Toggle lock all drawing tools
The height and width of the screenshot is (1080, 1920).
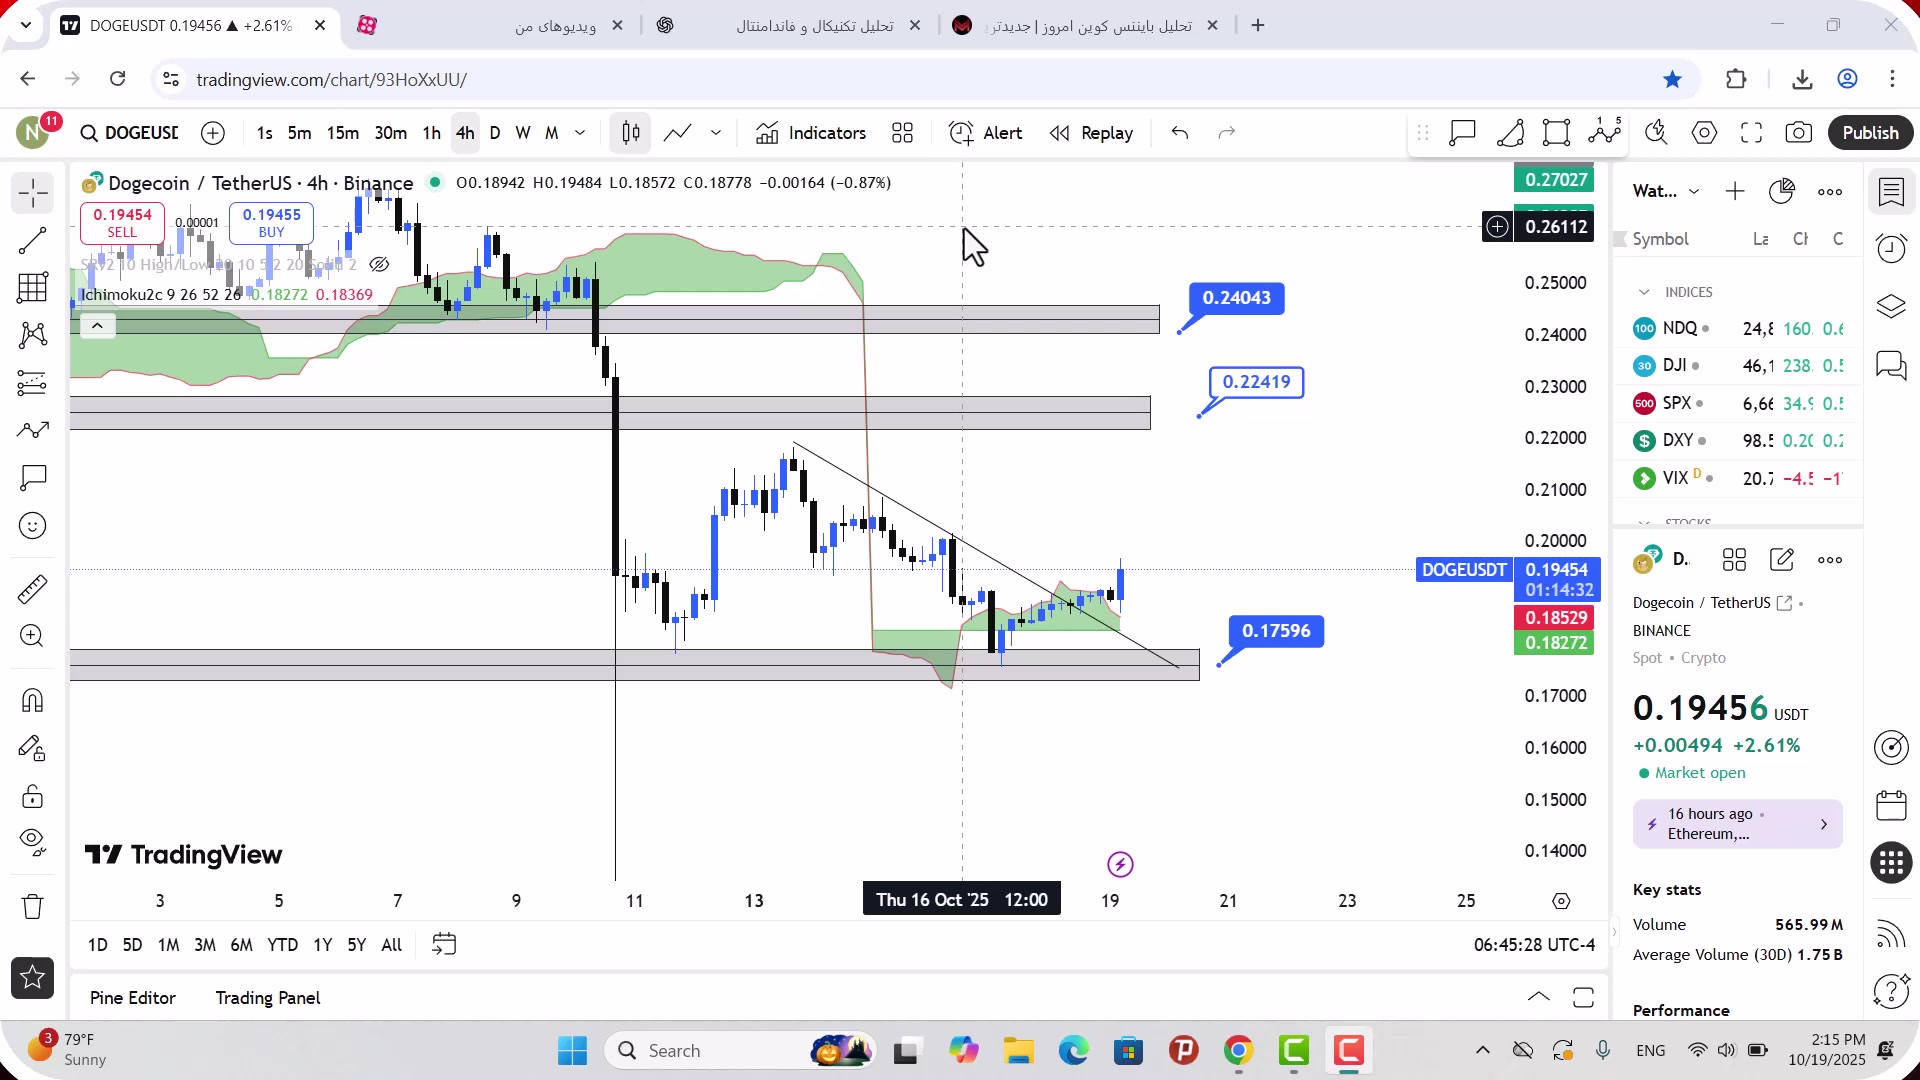(x=32, y=797)
